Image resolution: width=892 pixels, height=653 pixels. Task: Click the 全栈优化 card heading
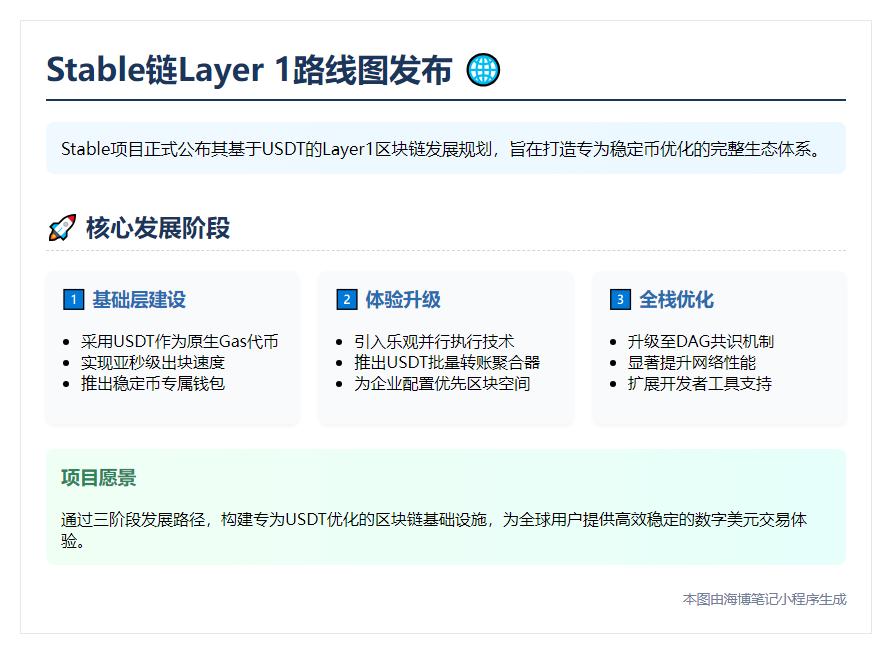point(677,299)
